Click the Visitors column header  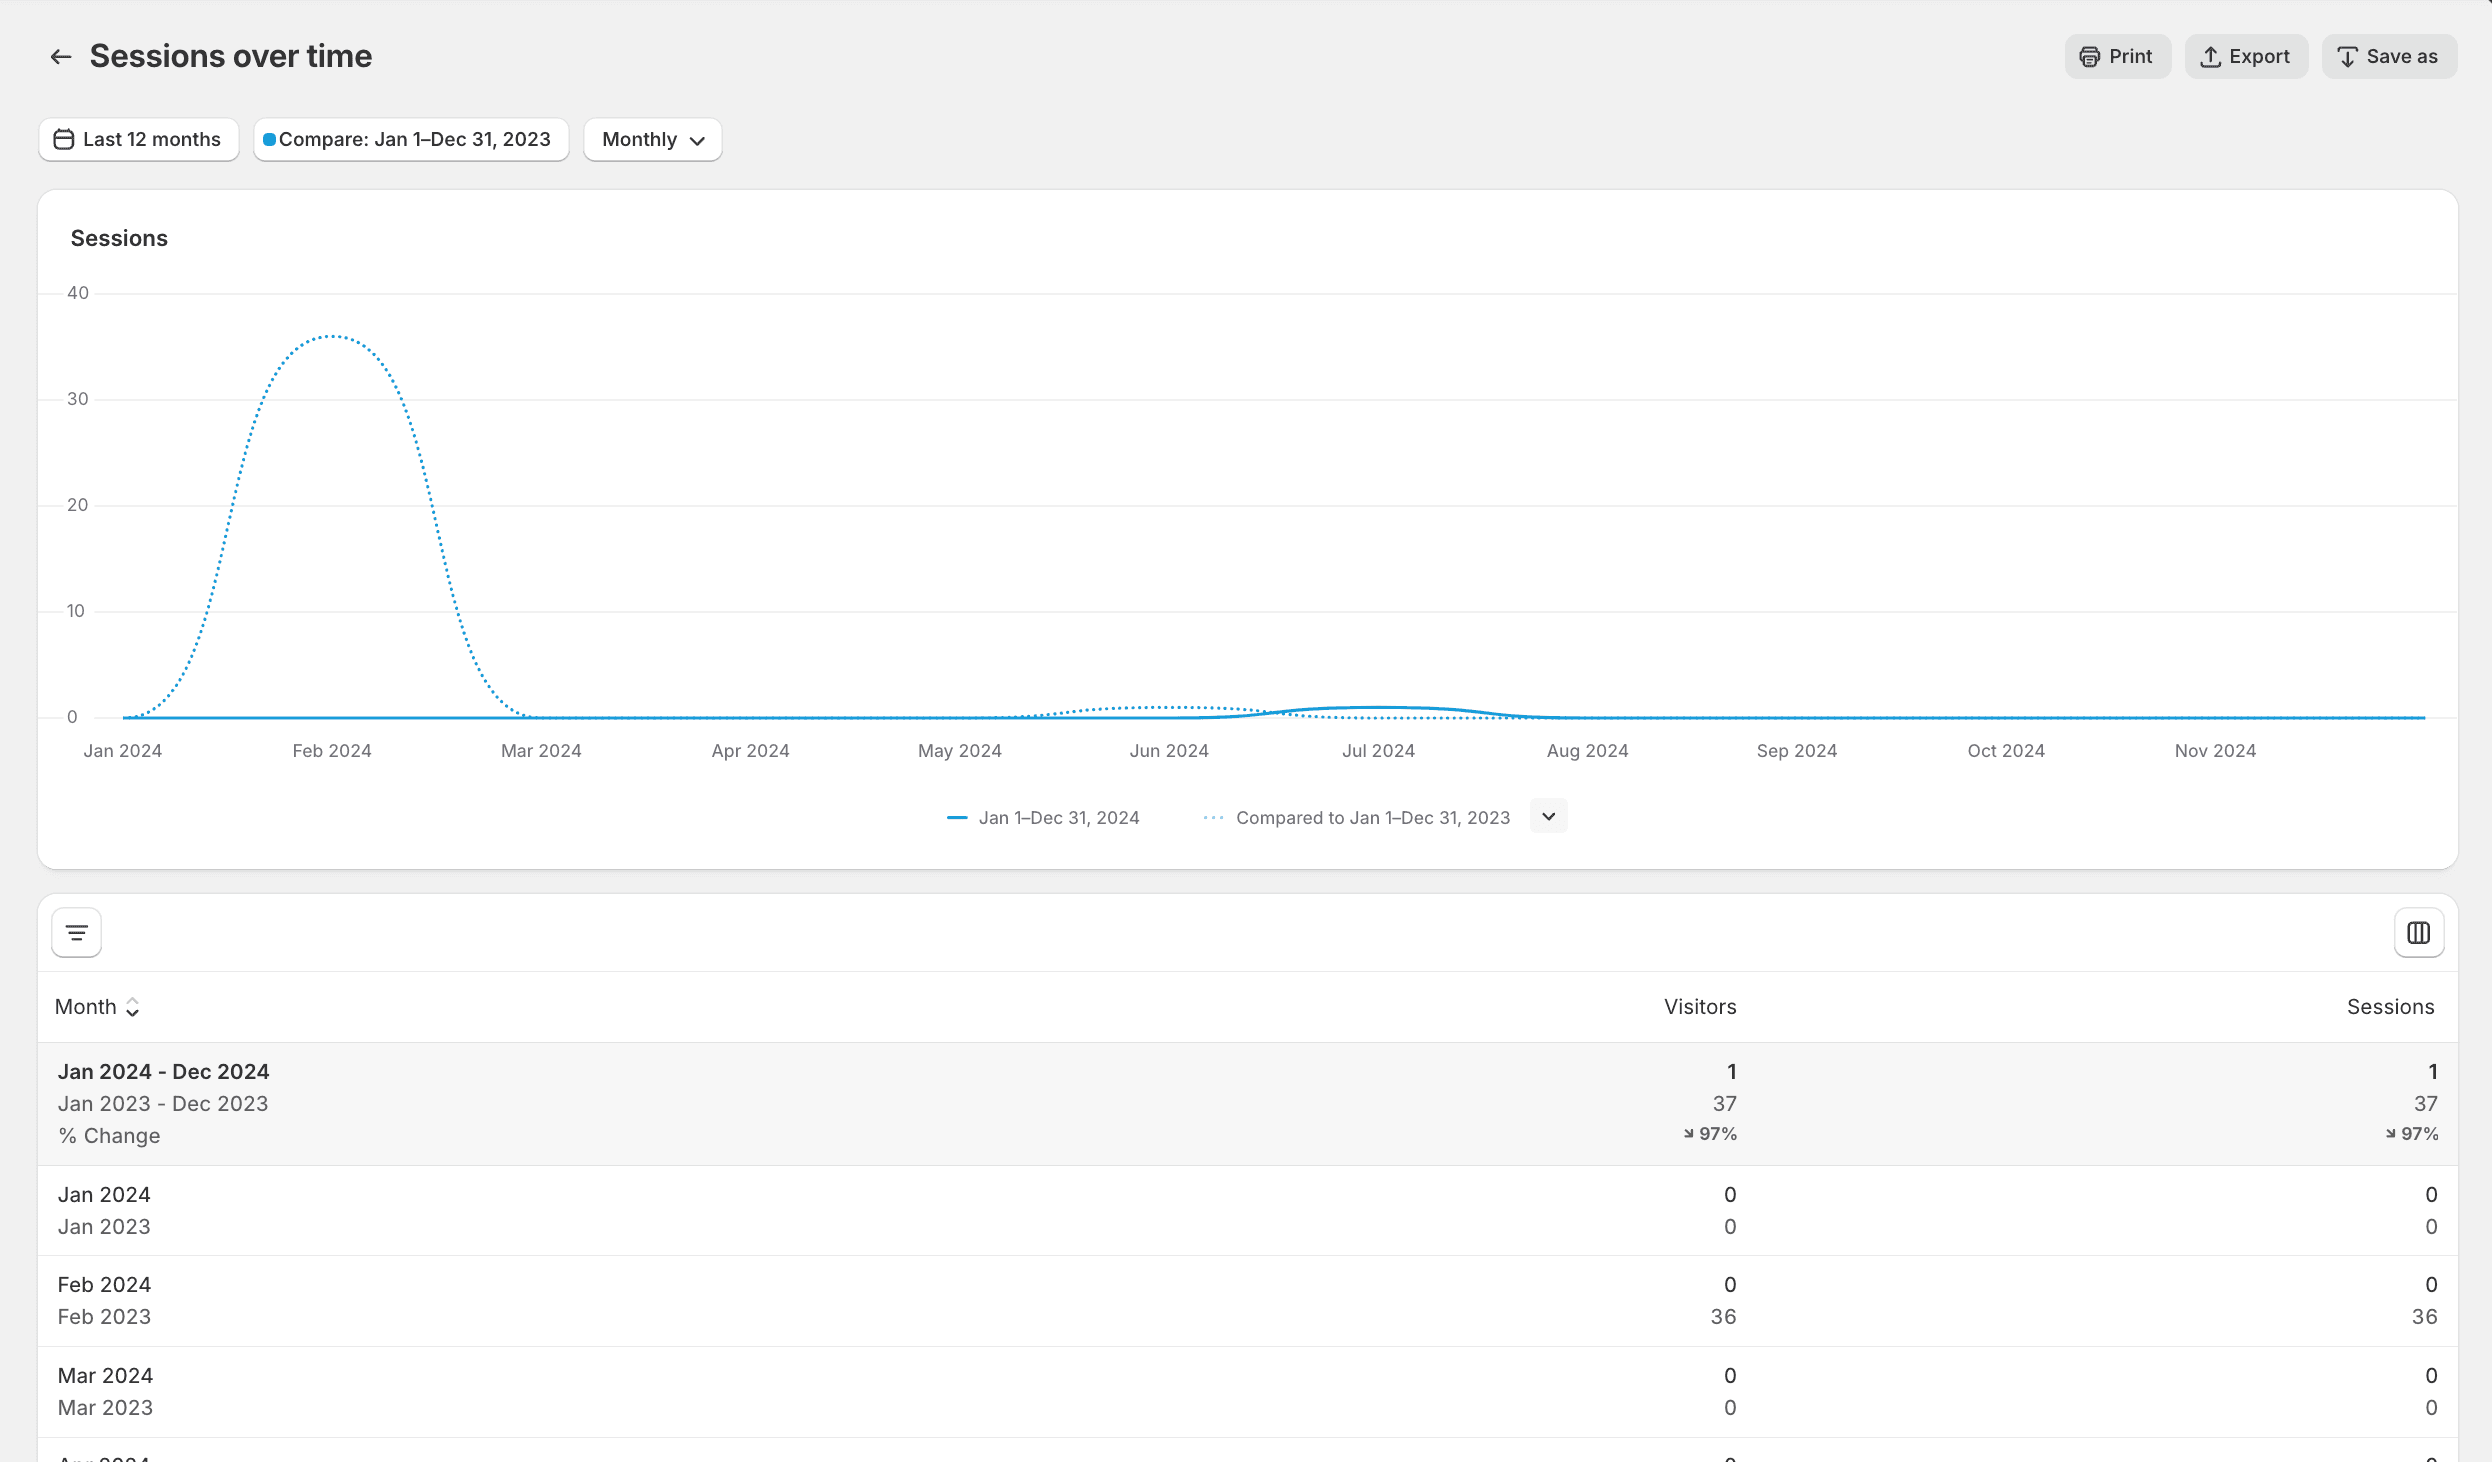point(1699,1007)
